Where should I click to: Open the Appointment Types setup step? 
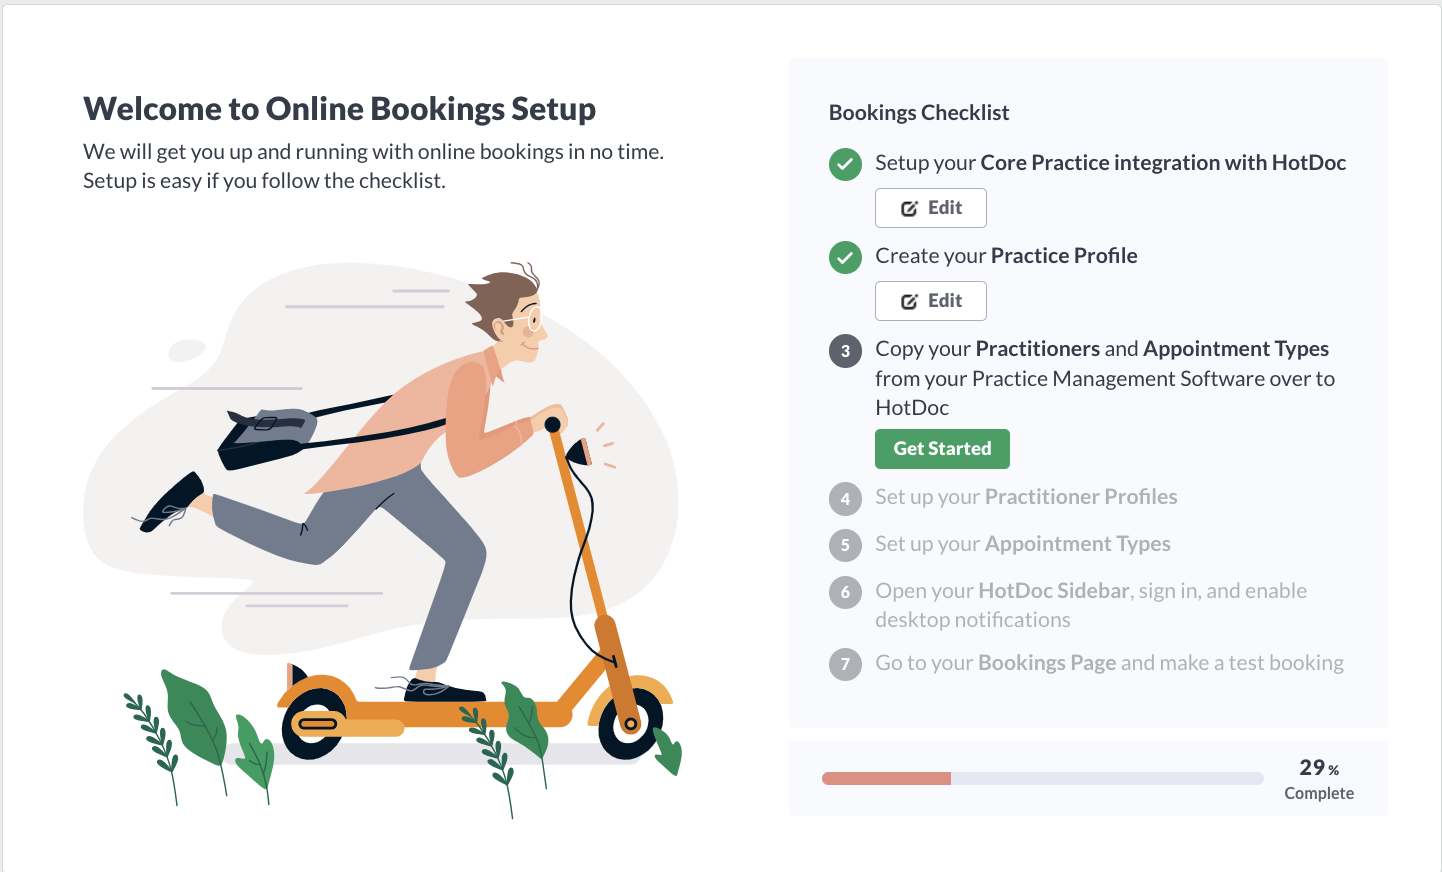tap(1023, 544)
